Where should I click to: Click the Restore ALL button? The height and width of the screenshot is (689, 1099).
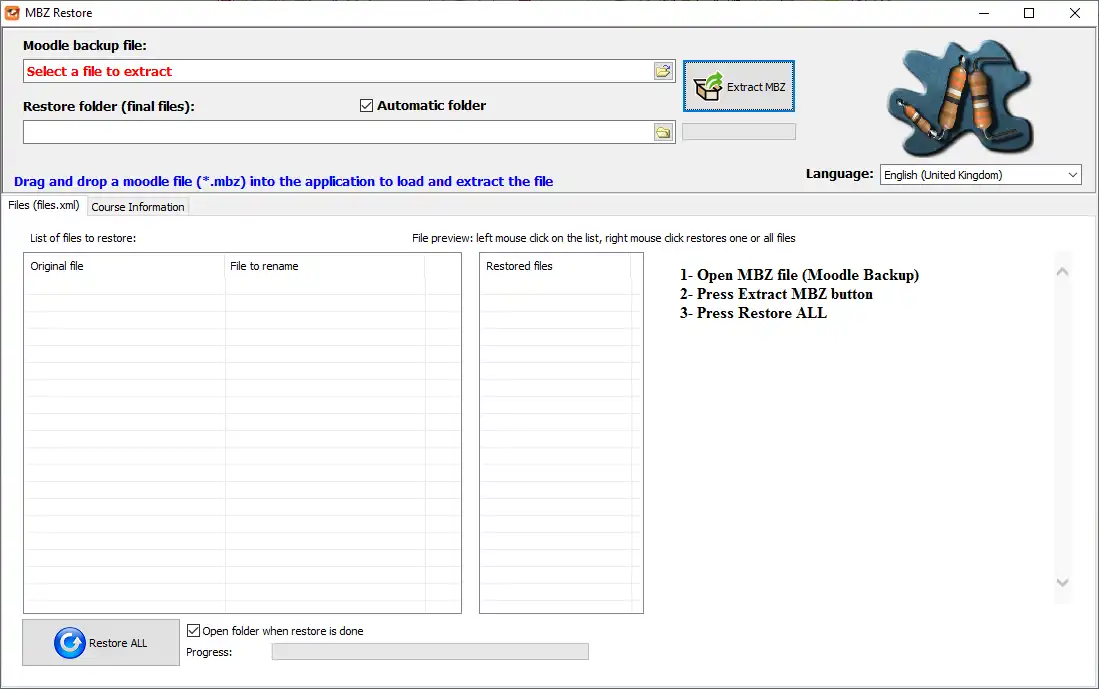(x=101, y=642)
